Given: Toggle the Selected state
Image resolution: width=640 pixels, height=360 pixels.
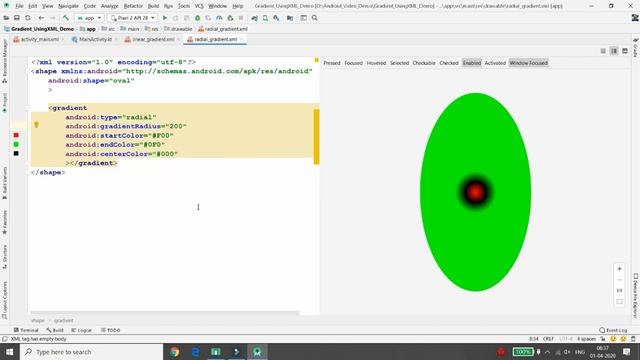Looking at the screenshot, I should (399, 63).
